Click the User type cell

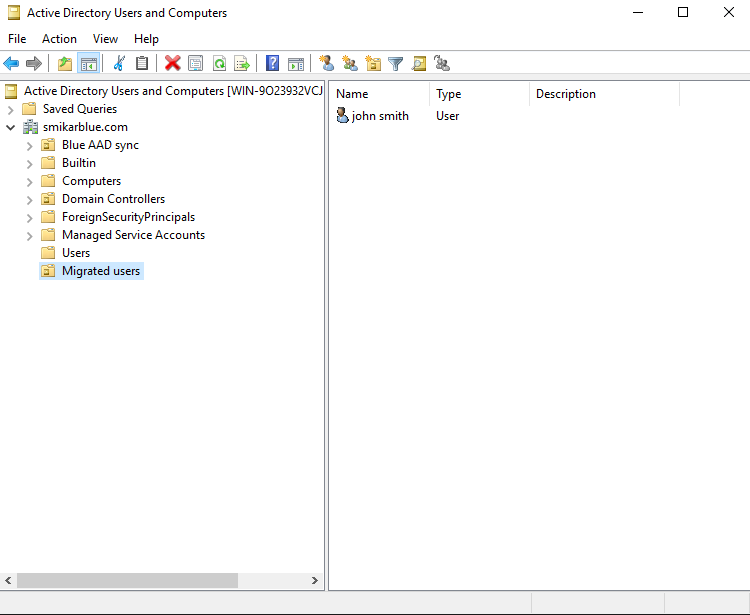pyautogui.click(x=448, y=116)
